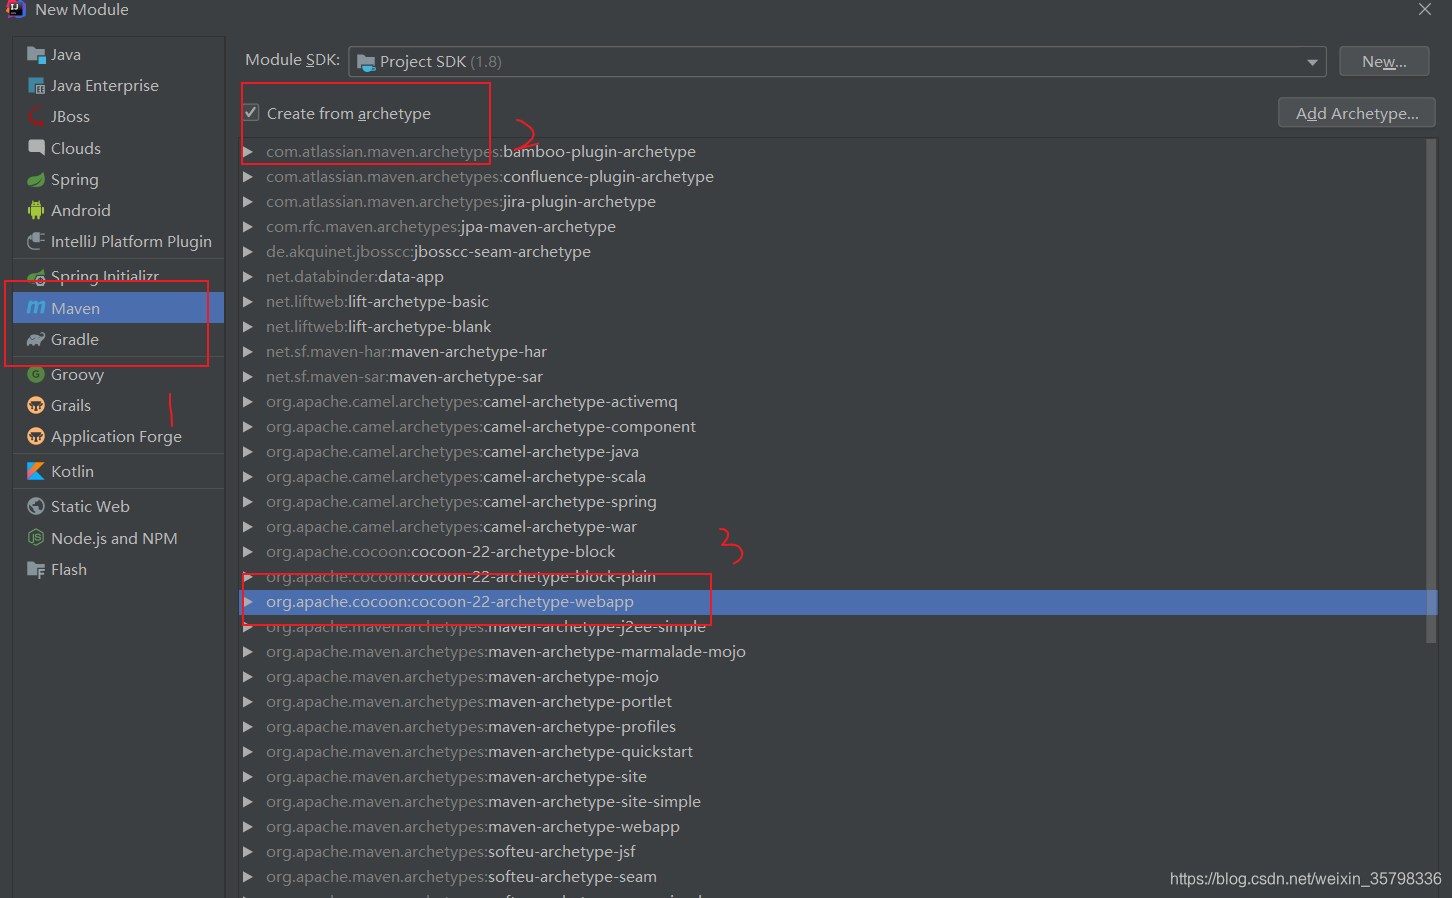This screenshot has height=898, width=1452.
Task: Click the Project SDK folder icon
Action: tap(366, 62)
